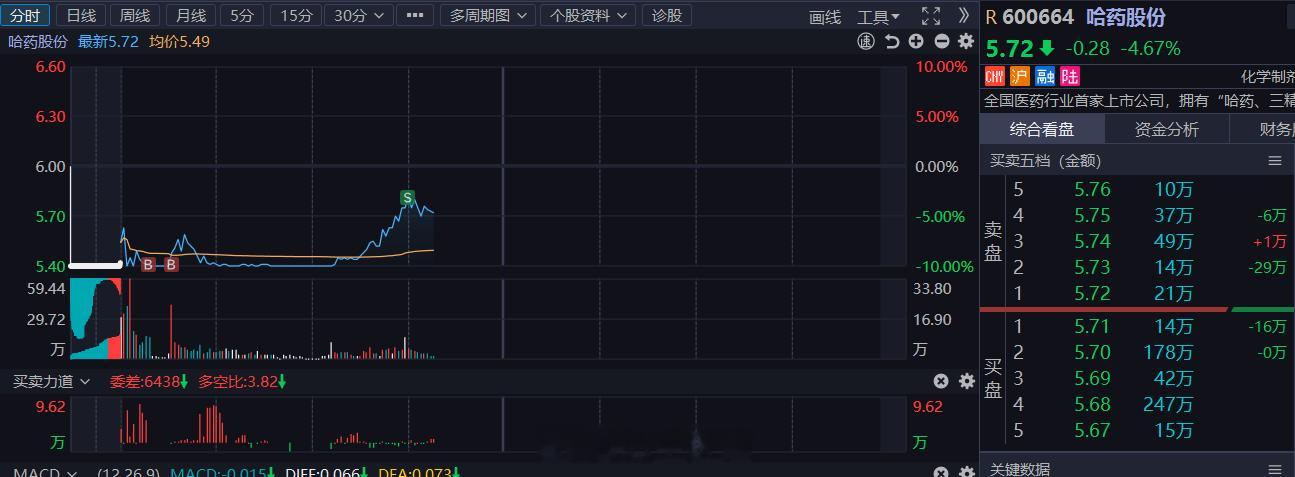
Task: Switch to the 分时 intraday chart tab
Action: [25, 15]
